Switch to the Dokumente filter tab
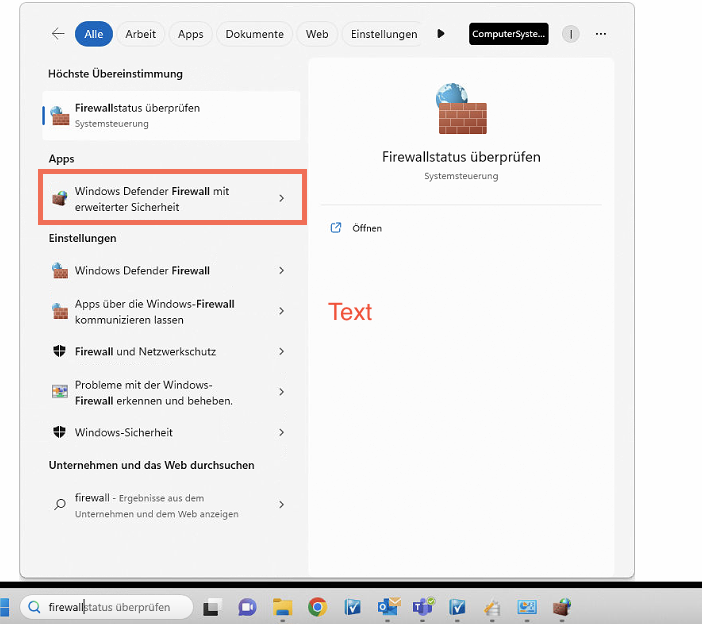Screen dimensions: 702x624 254,34
